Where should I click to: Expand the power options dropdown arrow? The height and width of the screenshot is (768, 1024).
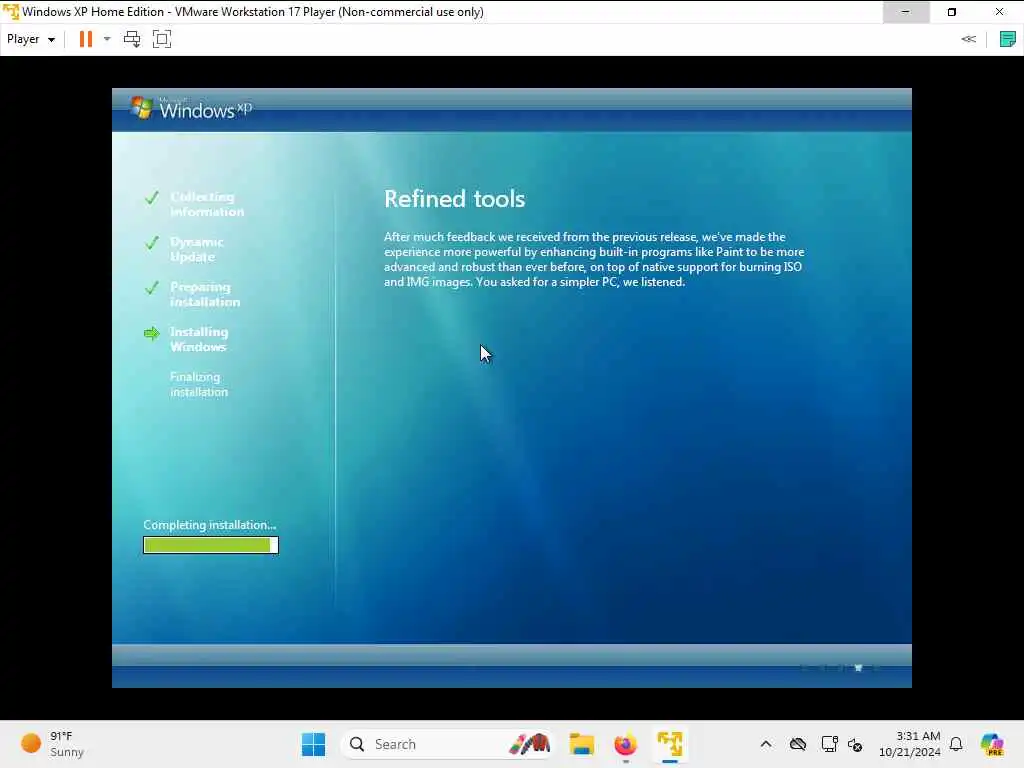click(x=107, y=39)
